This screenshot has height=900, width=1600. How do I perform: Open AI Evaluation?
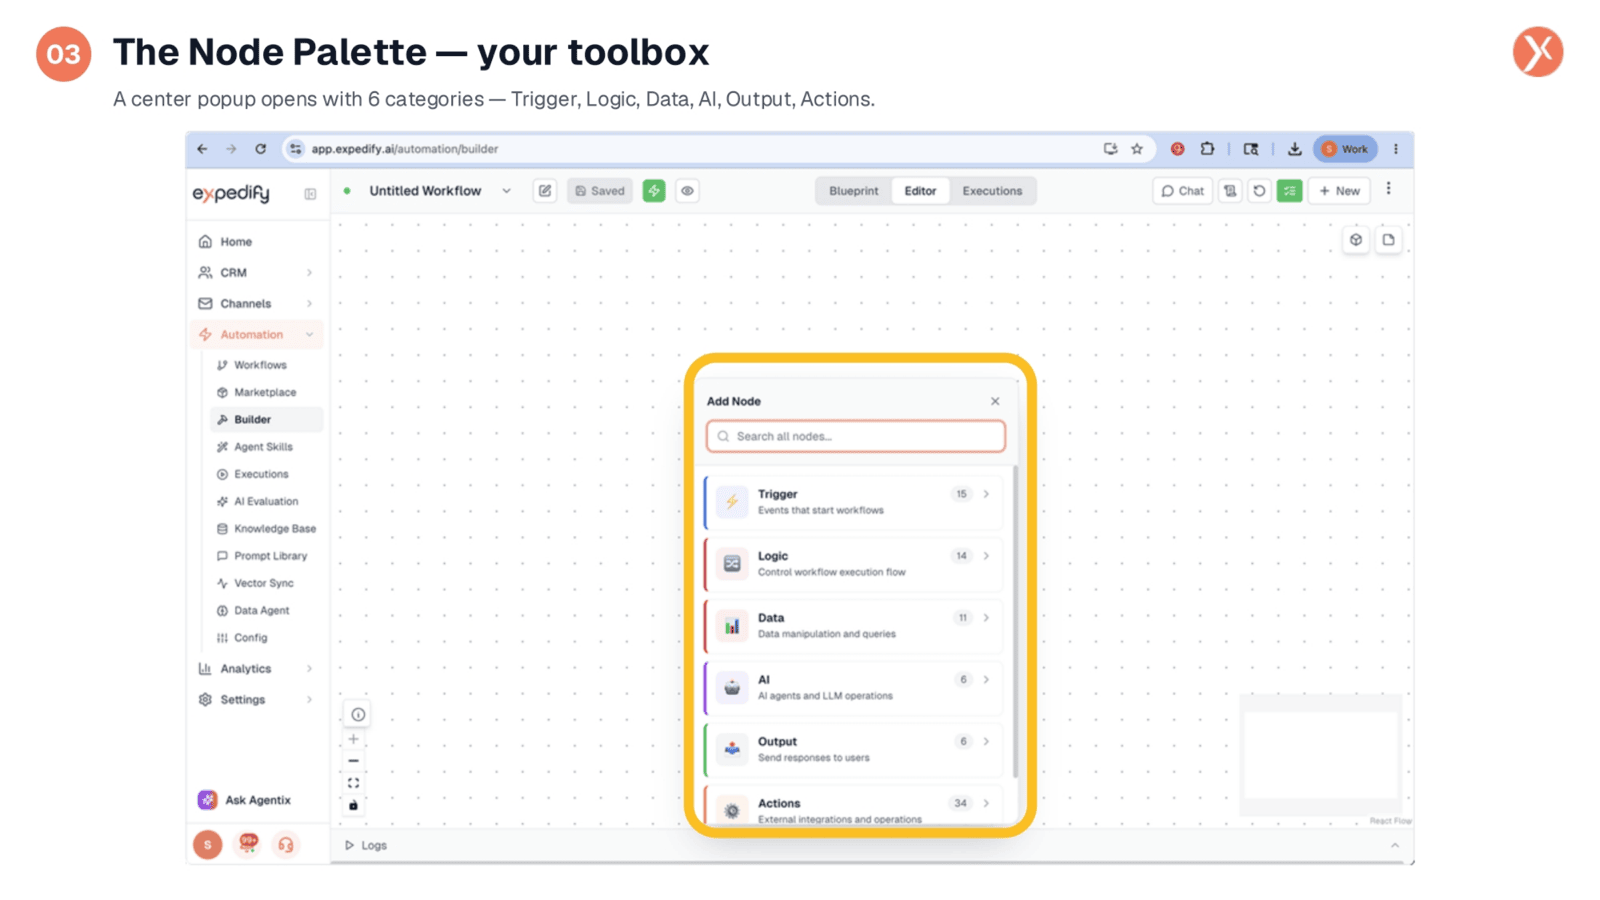click(x=266, y=502)
